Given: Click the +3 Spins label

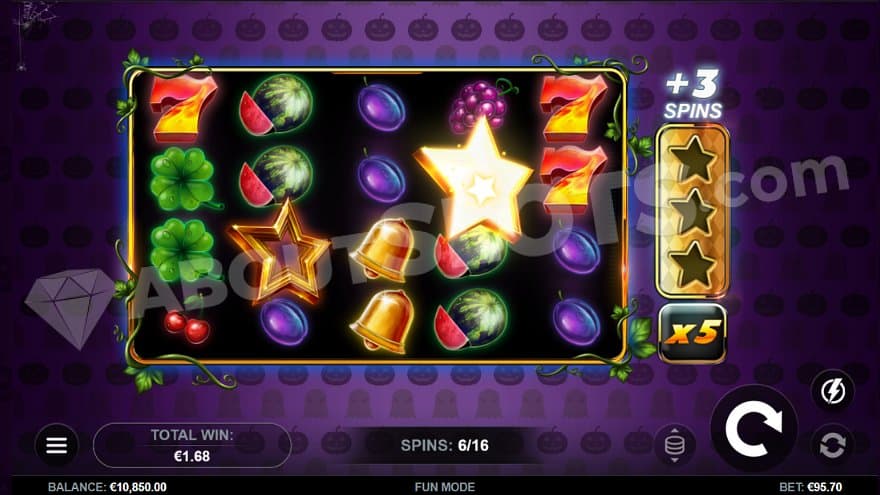Looking at the screenshot, I should 693,94.
